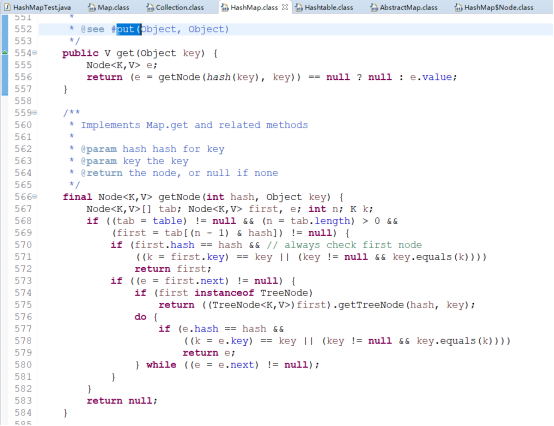Click '@param hash hash for key' comment
The image size is (554, 426).
(152, 149)
